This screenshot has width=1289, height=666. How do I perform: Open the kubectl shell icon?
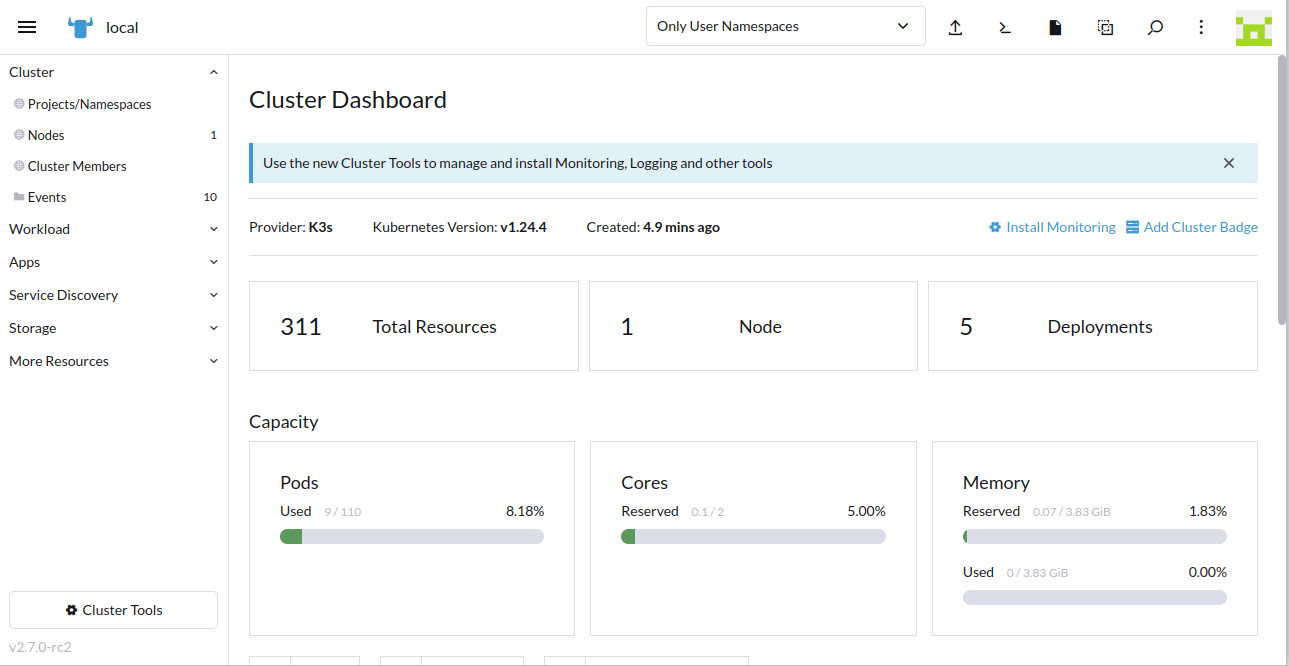tap(1005, 28)
